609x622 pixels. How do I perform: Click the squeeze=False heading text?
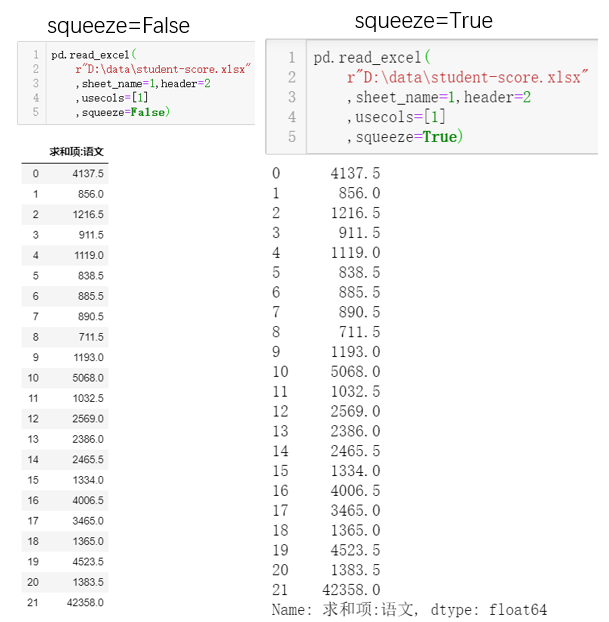pos(118,25)
